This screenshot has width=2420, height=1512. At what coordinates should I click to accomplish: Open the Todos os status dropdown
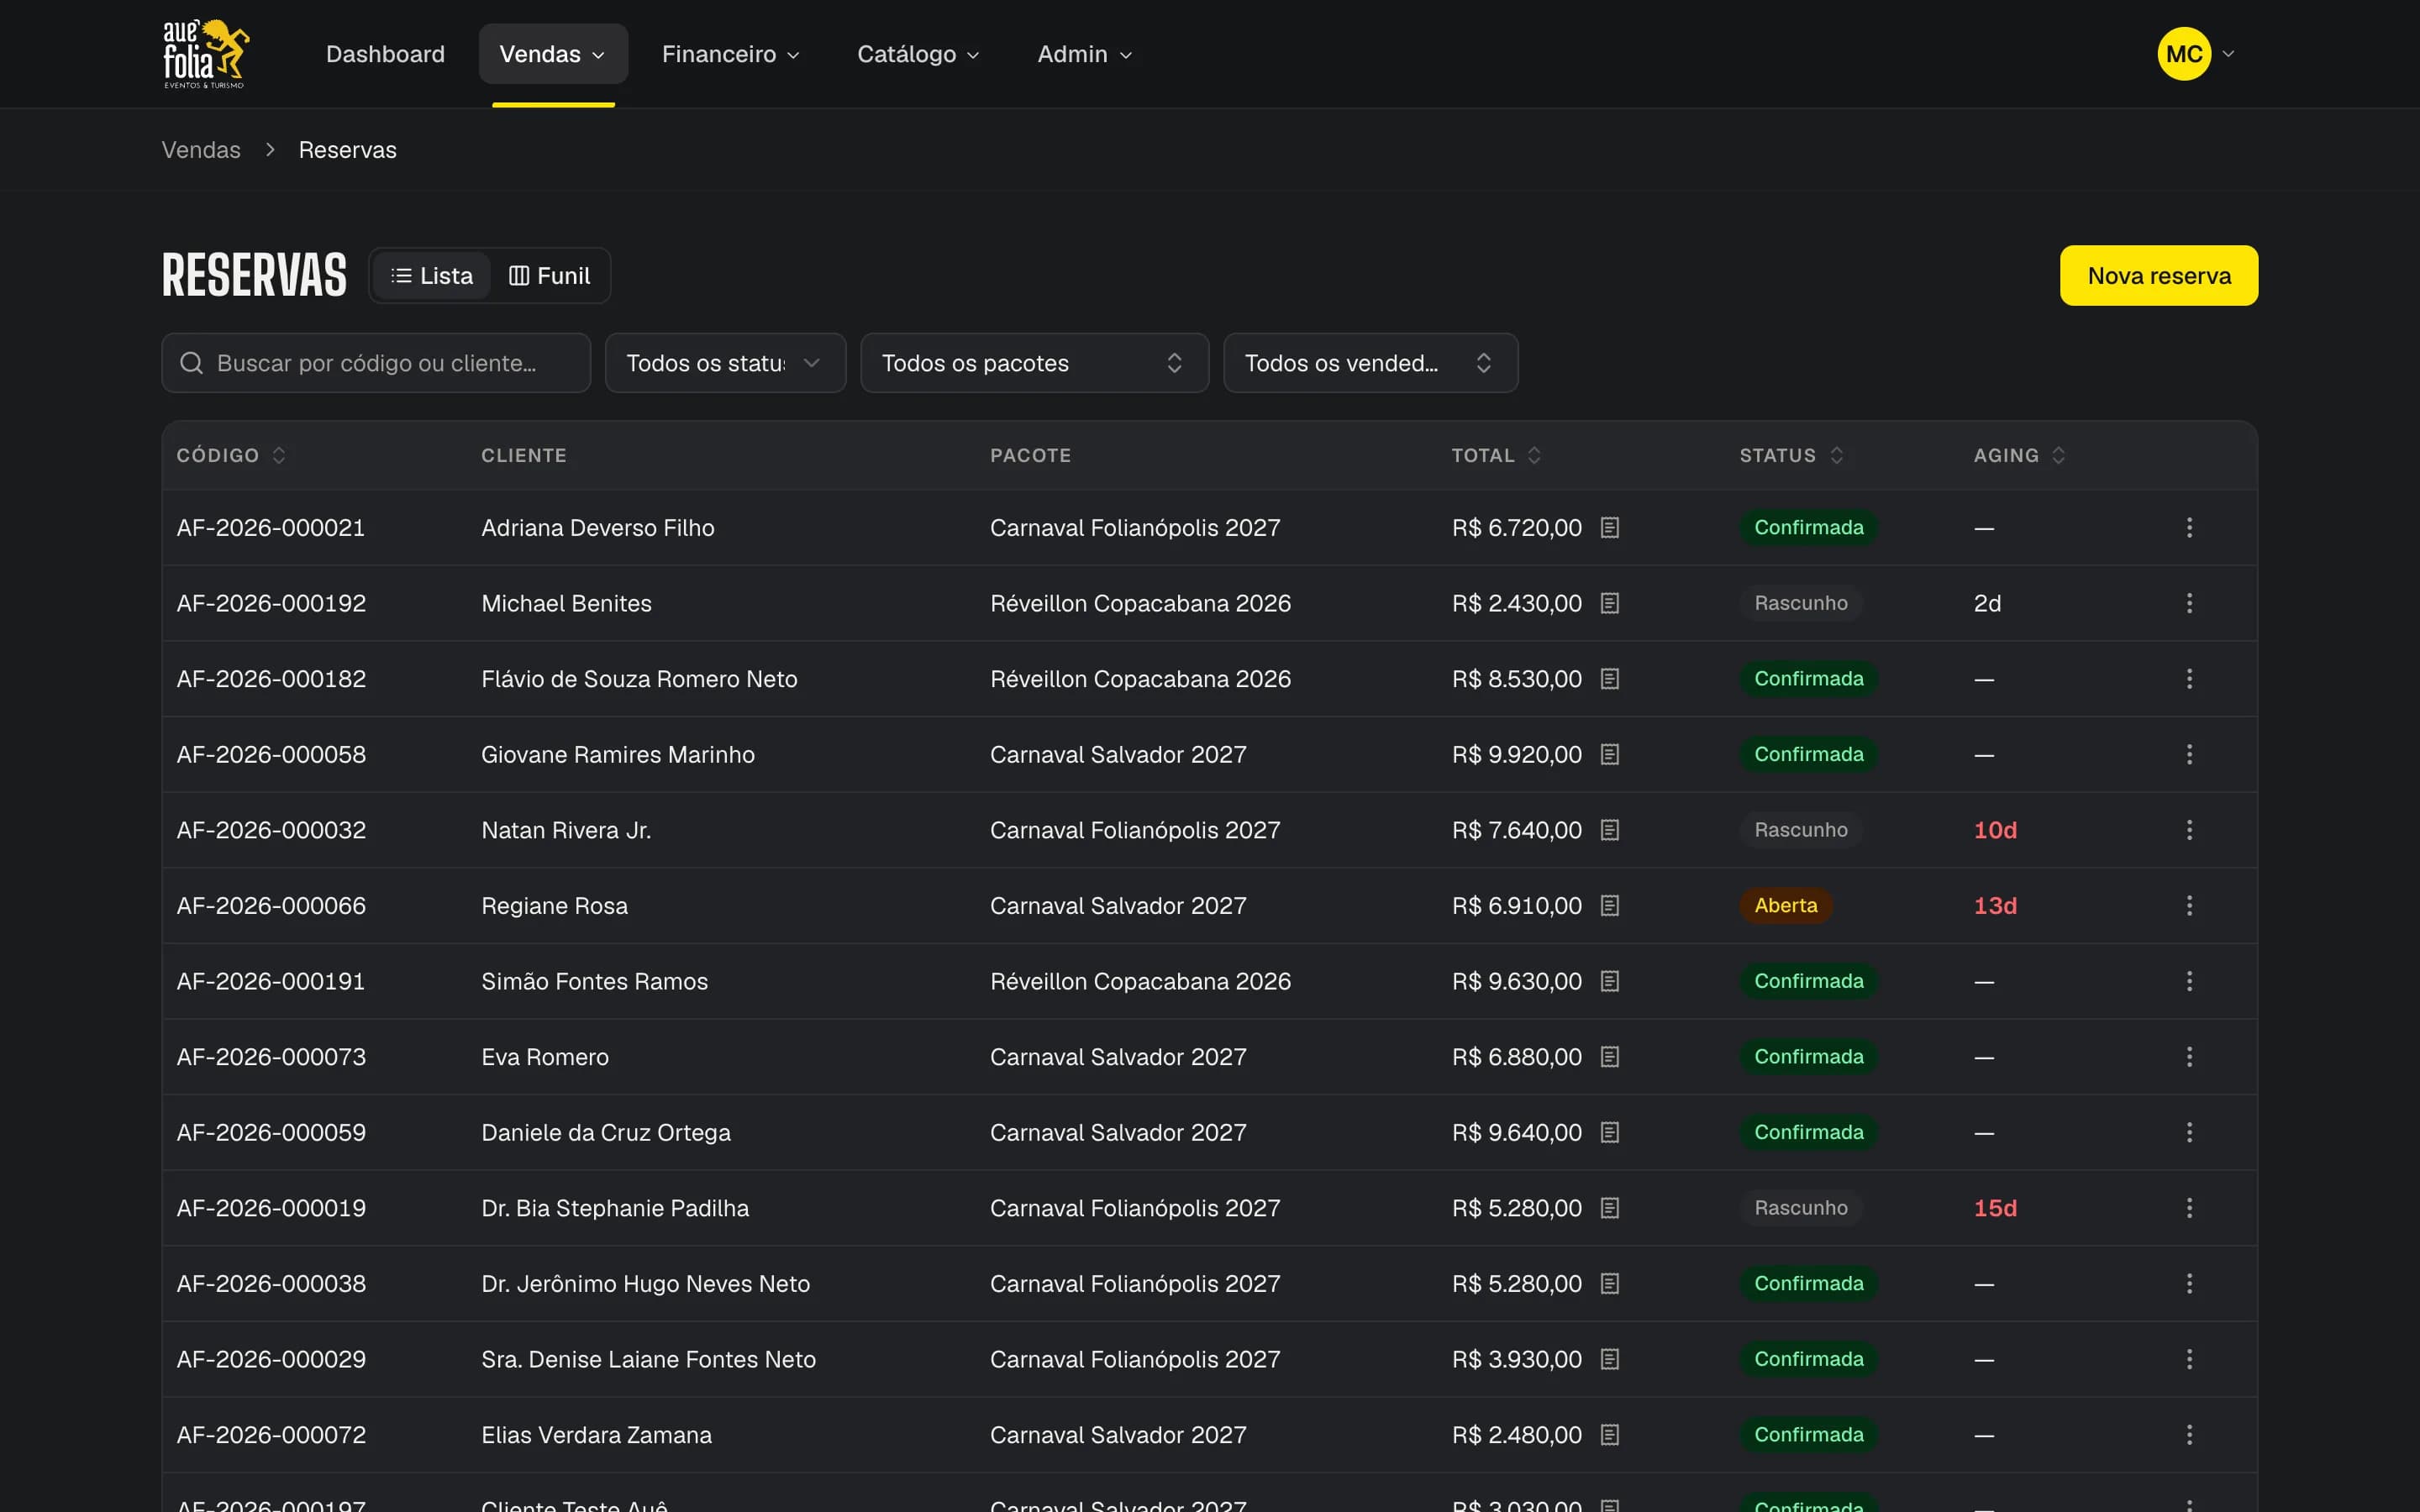pyautogui.click(x=725, y=363)
